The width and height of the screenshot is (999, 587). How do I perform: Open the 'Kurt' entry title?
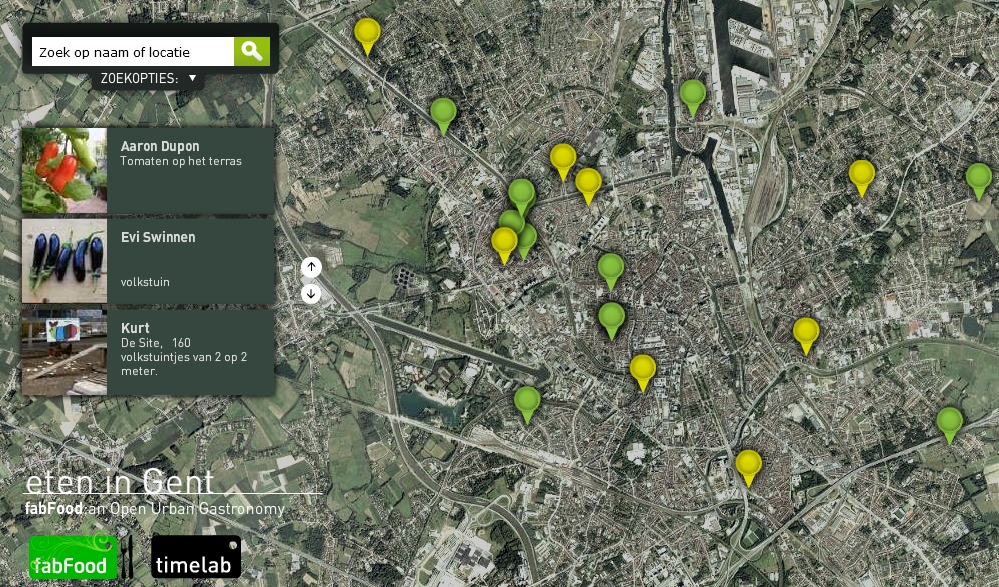click(x=136, y=328)
